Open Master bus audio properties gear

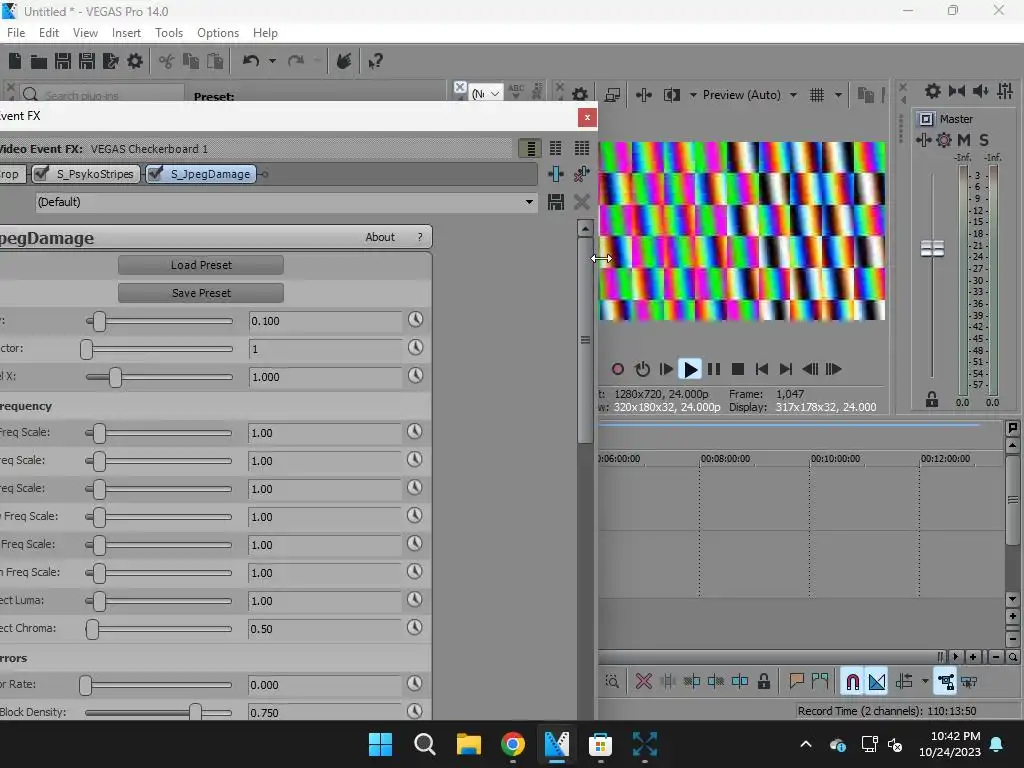(x=933, y=91)
